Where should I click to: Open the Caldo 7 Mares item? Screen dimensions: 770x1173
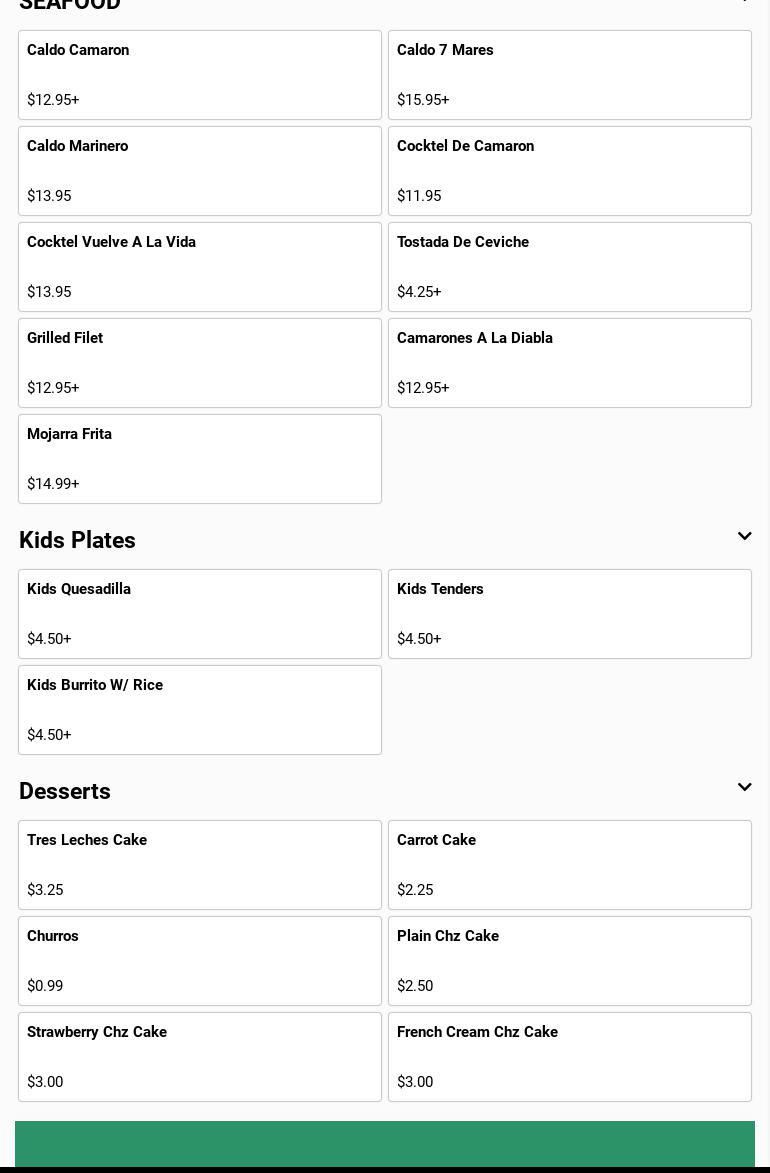coord(570,75)
